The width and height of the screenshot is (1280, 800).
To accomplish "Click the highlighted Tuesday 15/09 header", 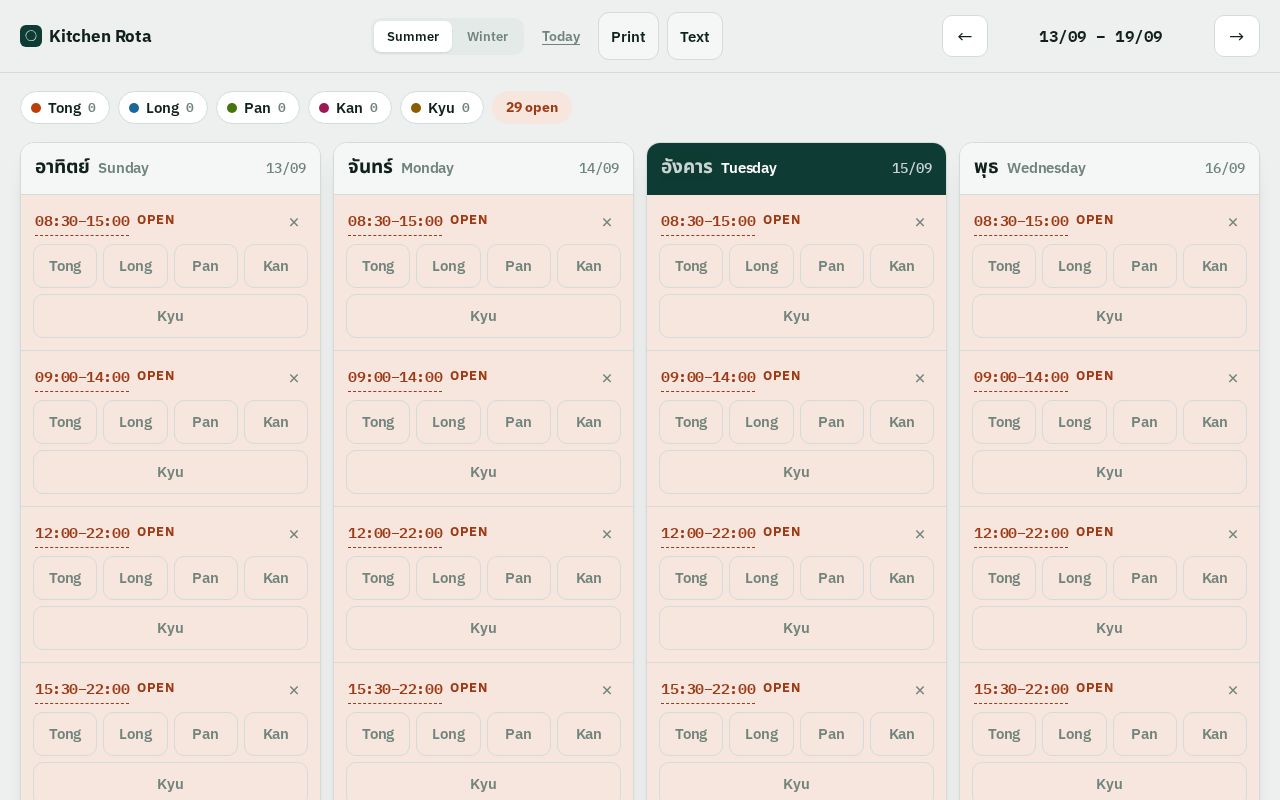I will [x=796, y=168].
